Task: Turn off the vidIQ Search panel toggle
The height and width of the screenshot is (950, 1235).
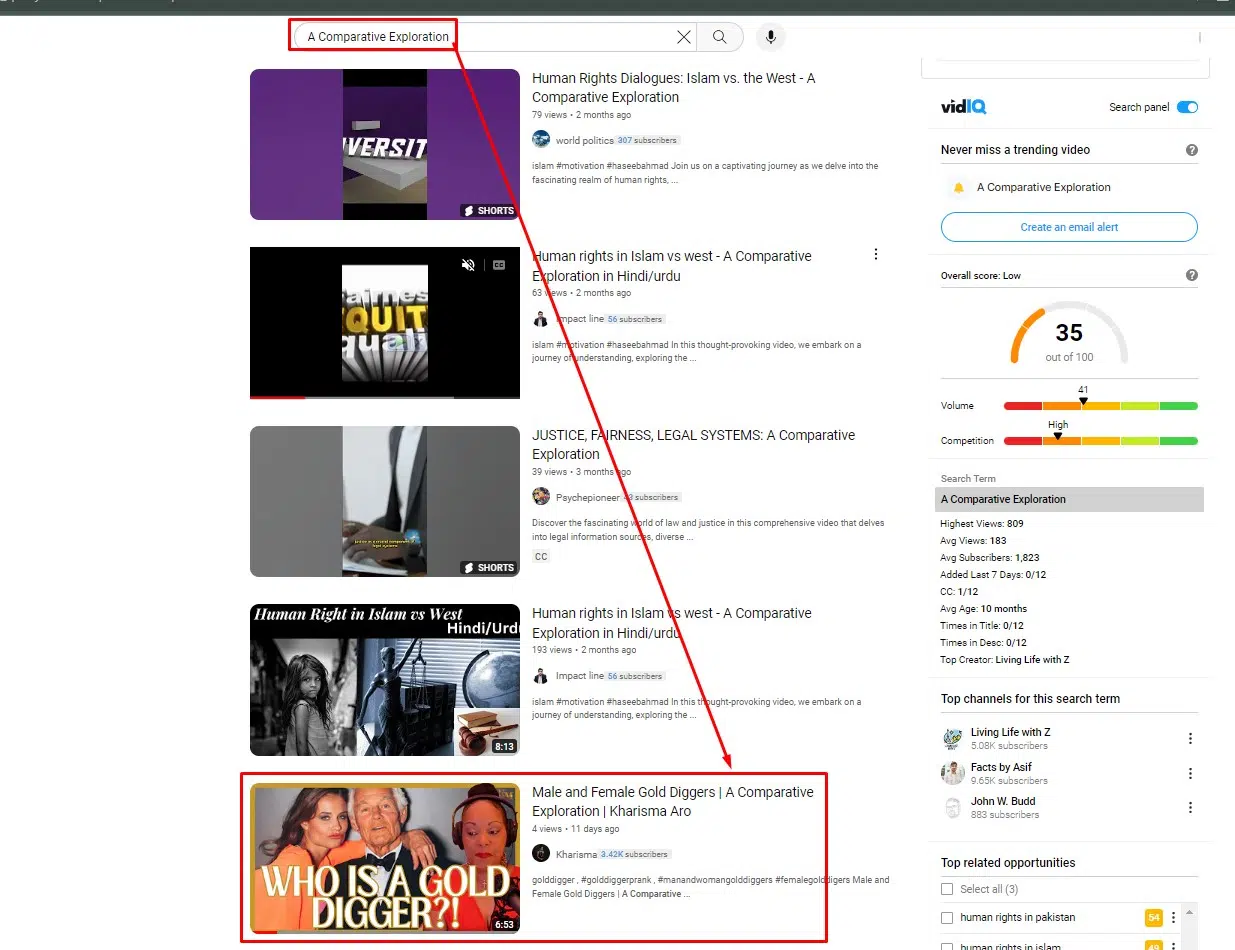Action: click(x=1187, y=107)
